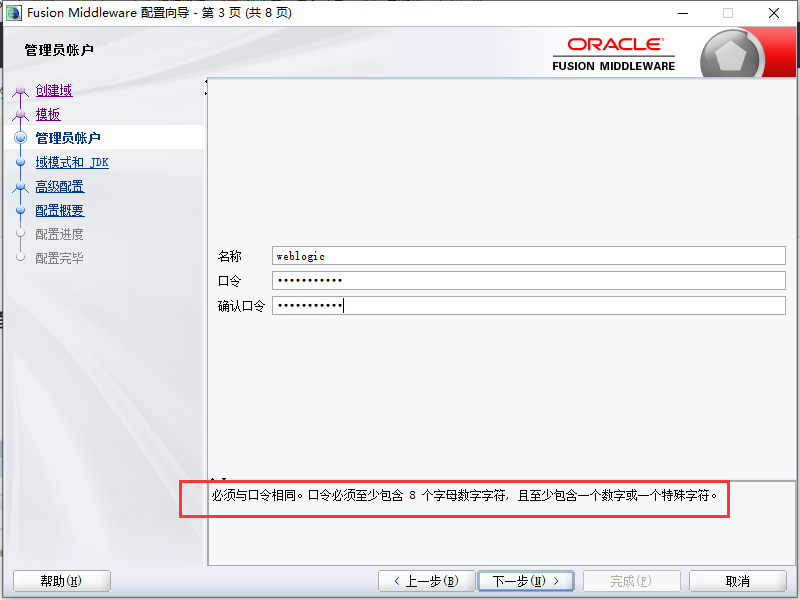The height and width of the screenshot is (600, 800).
Task: Go to the 模板 step link
Action: 48,114
